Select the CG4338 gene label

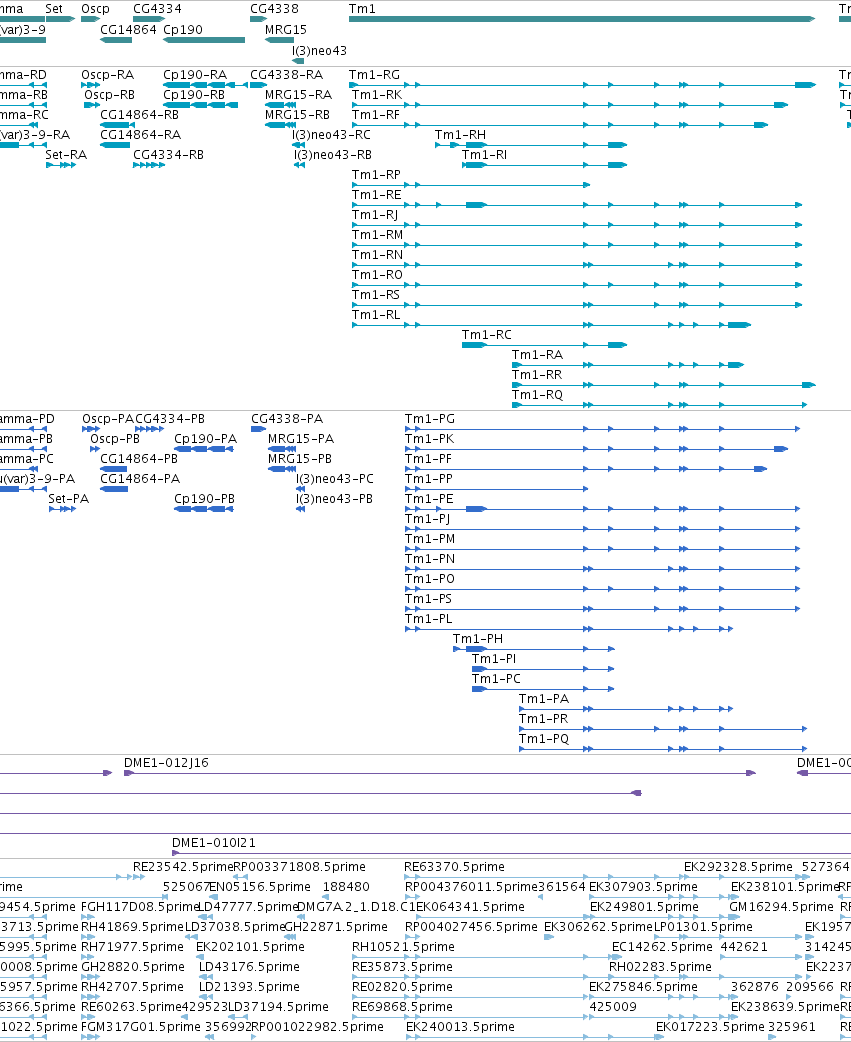(x=274, y=9)
